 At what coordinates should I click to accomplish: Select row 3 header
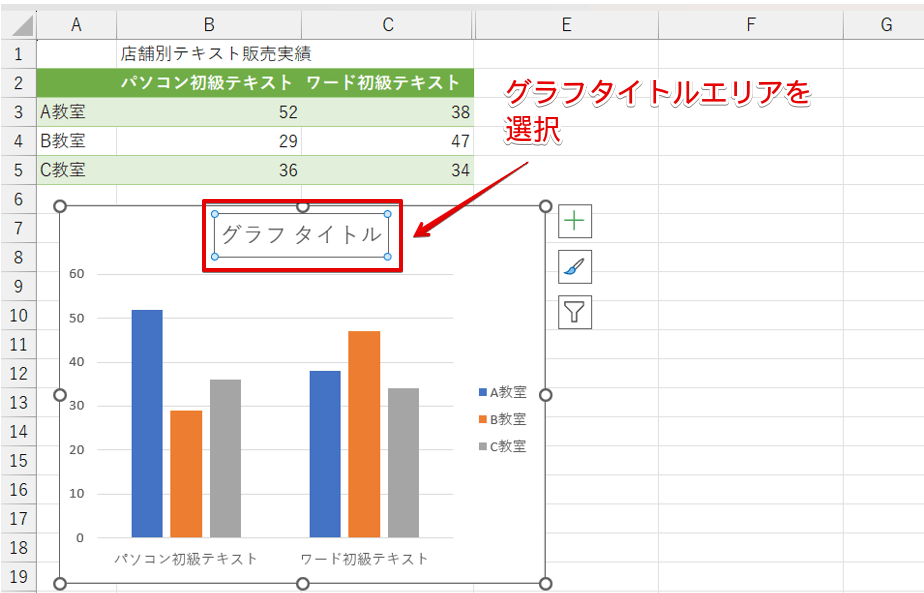18,112
